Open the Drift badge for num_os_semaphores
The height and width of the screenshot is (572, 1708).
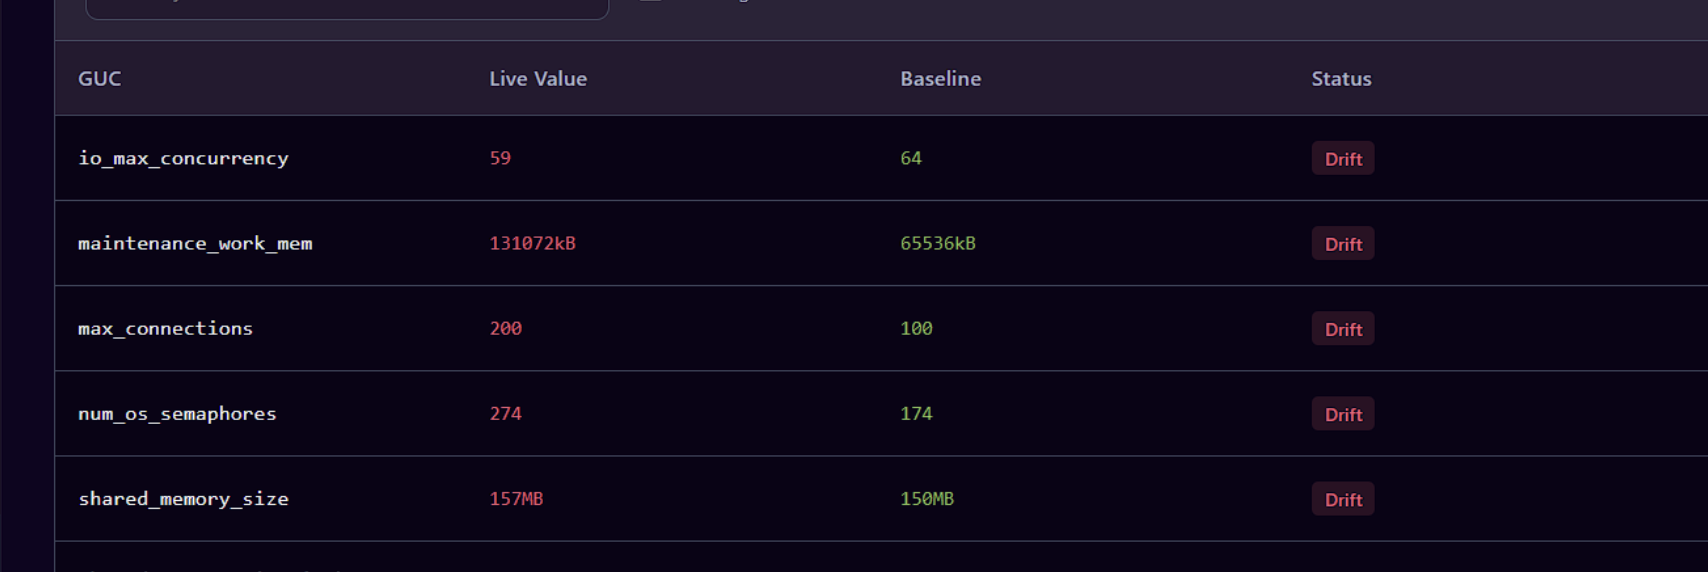(x=1342, y=413)
